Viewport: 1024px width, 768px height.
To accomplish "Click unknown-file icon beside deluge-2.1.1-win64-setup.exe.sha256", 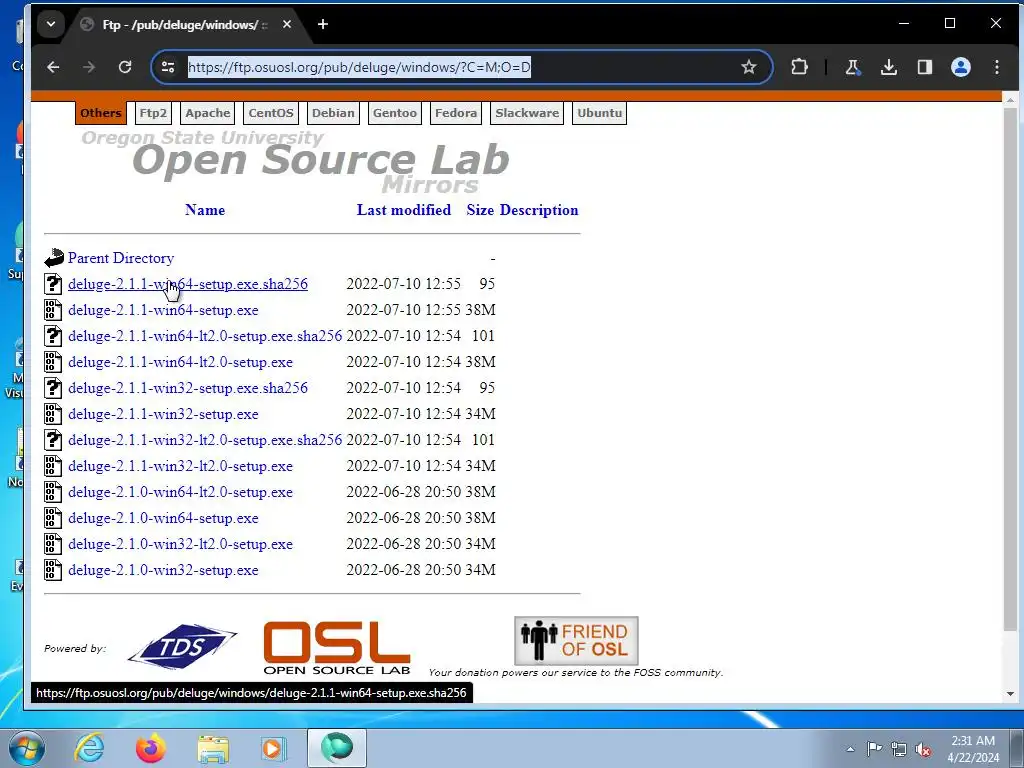I will pyautogui.click(x=54, y=284).
